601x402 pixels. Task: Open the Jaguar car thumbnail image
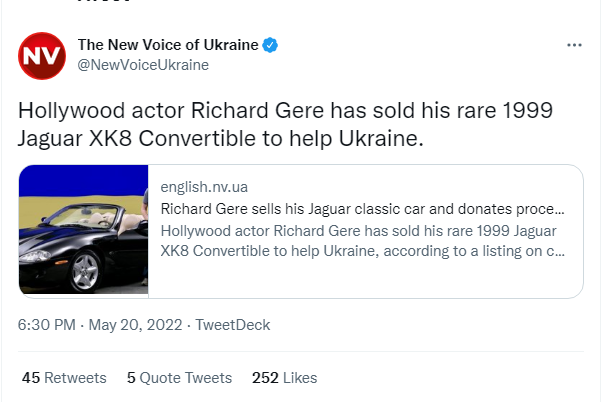pyautogui.click(x=84, y=231)
